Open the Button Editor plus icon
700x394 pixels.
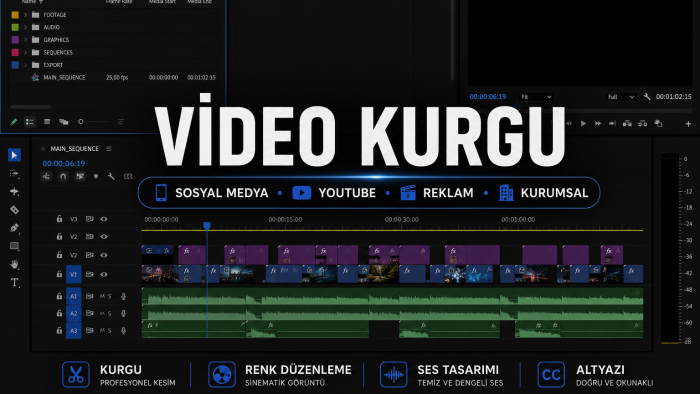[688, 124]
